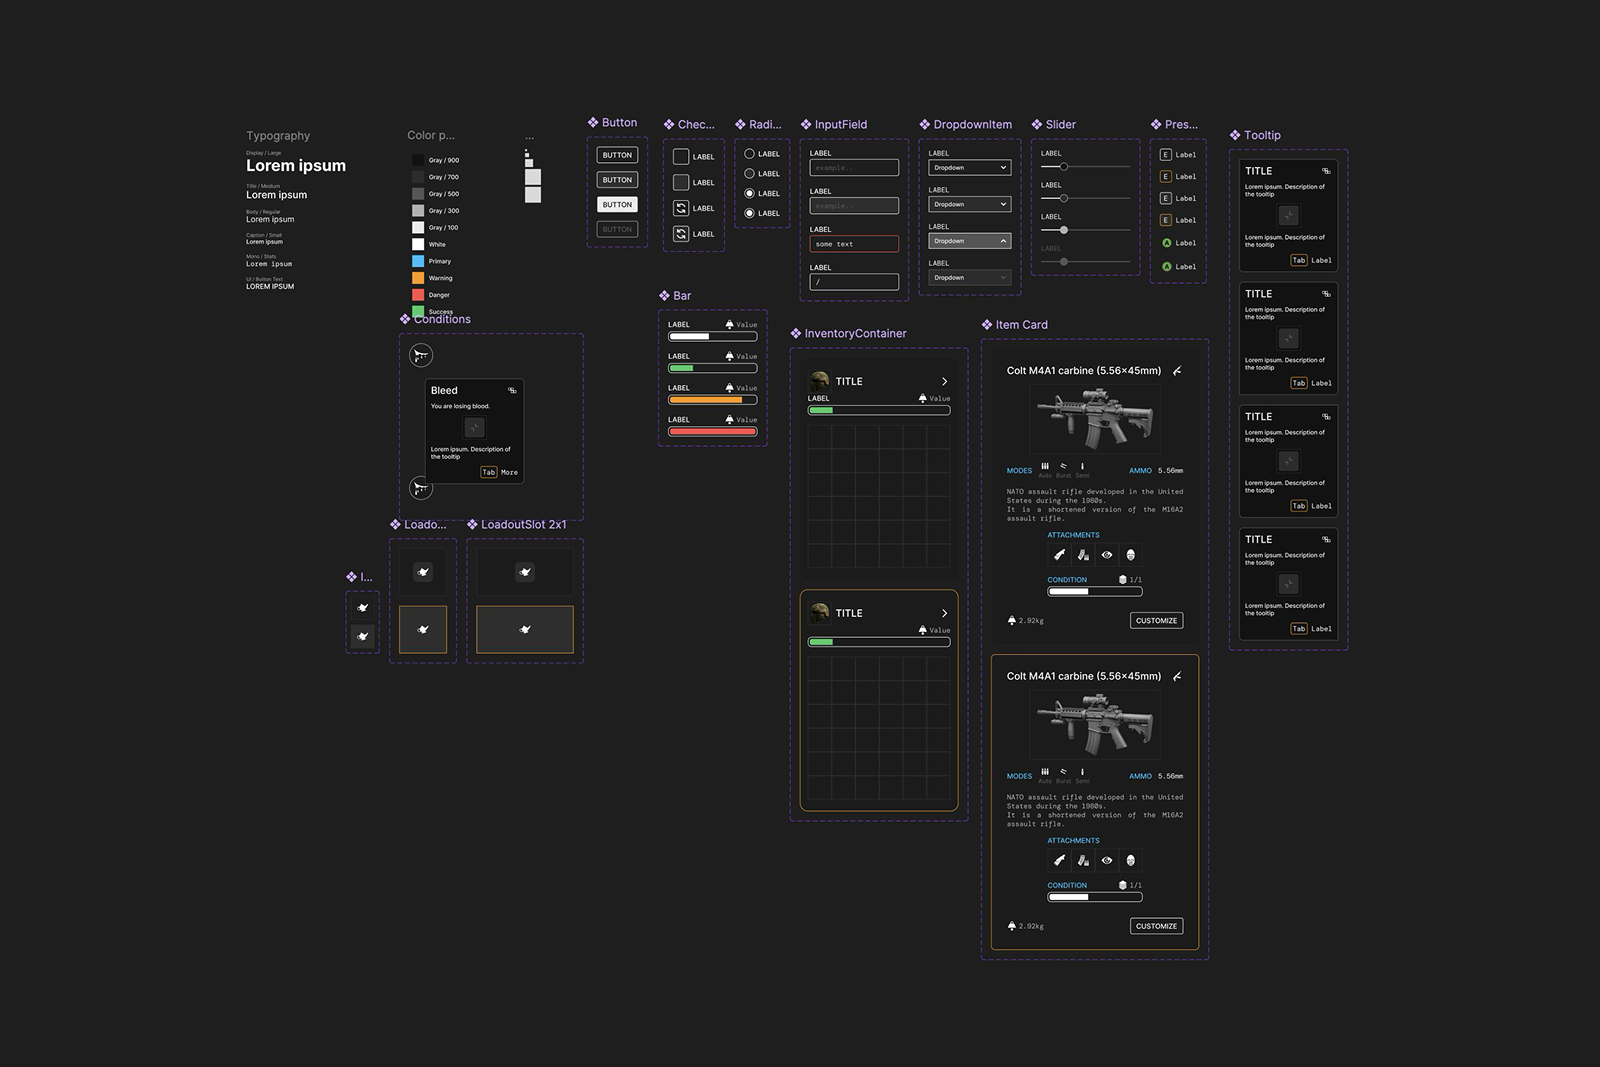Pick the orange Warning color swatch

coord(418,278)
